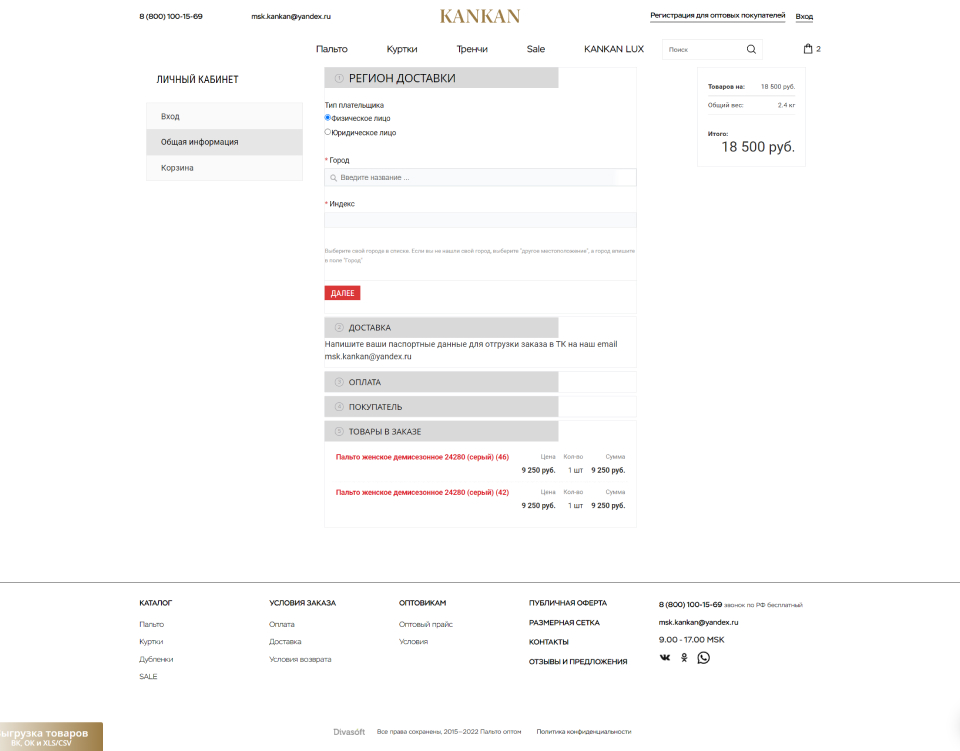Open footer Оплата link
The width and height of the screenshot is (960, 751).
click(x=282, y=624)
